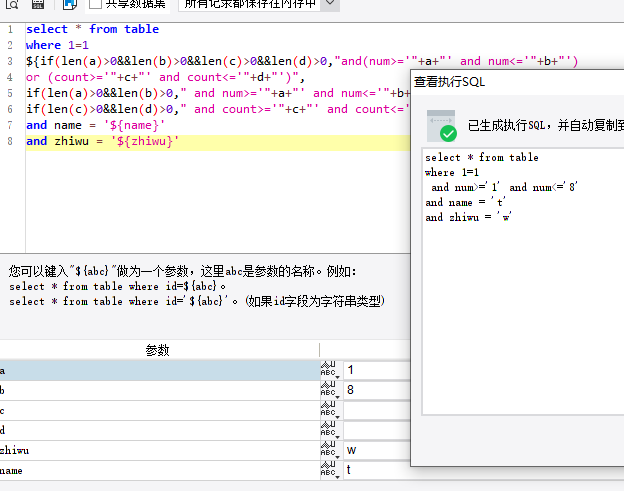Expand the records storage mode dropdown arrow
The image size is (624, 491).
point(330,4)
